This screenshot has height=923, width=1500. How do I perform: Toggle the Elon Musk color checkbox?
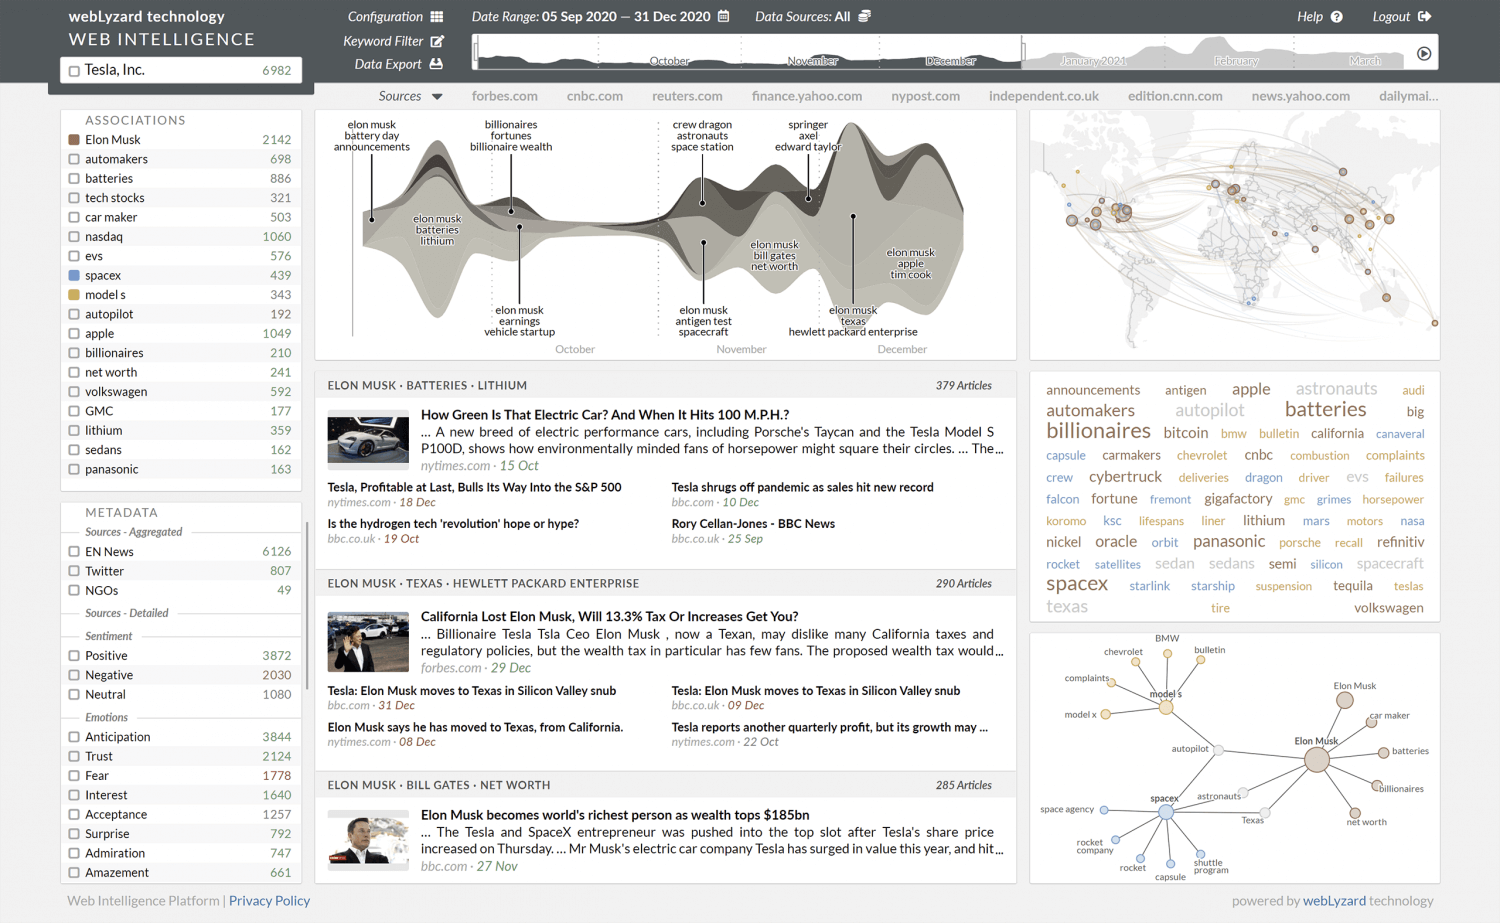(74, 140)
